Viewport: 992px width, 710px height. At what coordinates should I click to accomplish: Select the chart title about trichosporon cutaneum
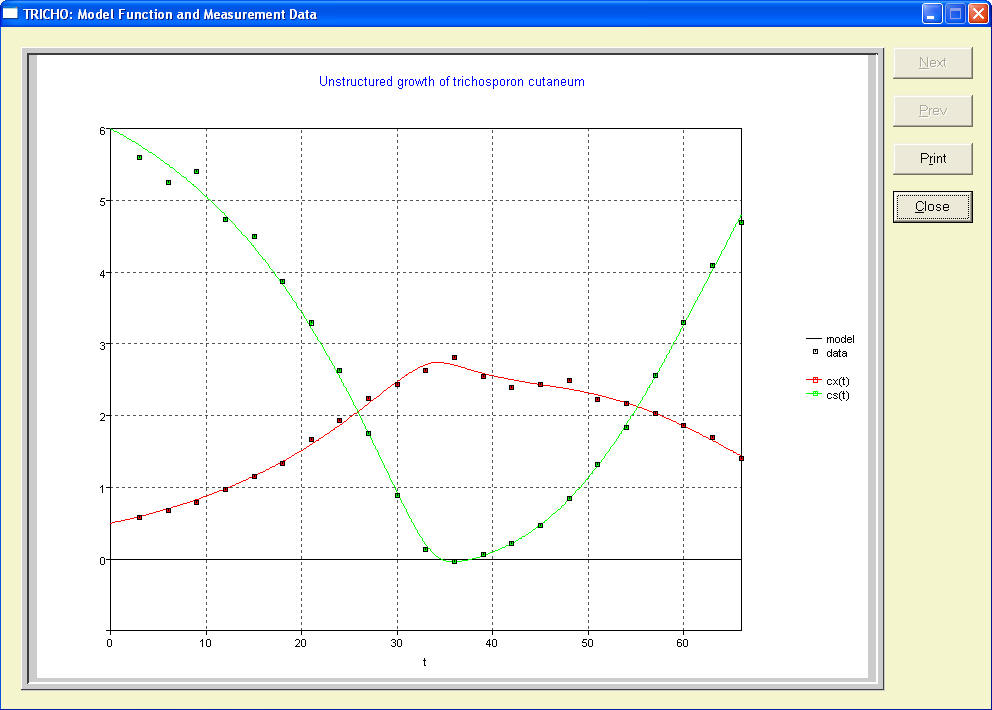pyautogui.click(x=451, y=82)
